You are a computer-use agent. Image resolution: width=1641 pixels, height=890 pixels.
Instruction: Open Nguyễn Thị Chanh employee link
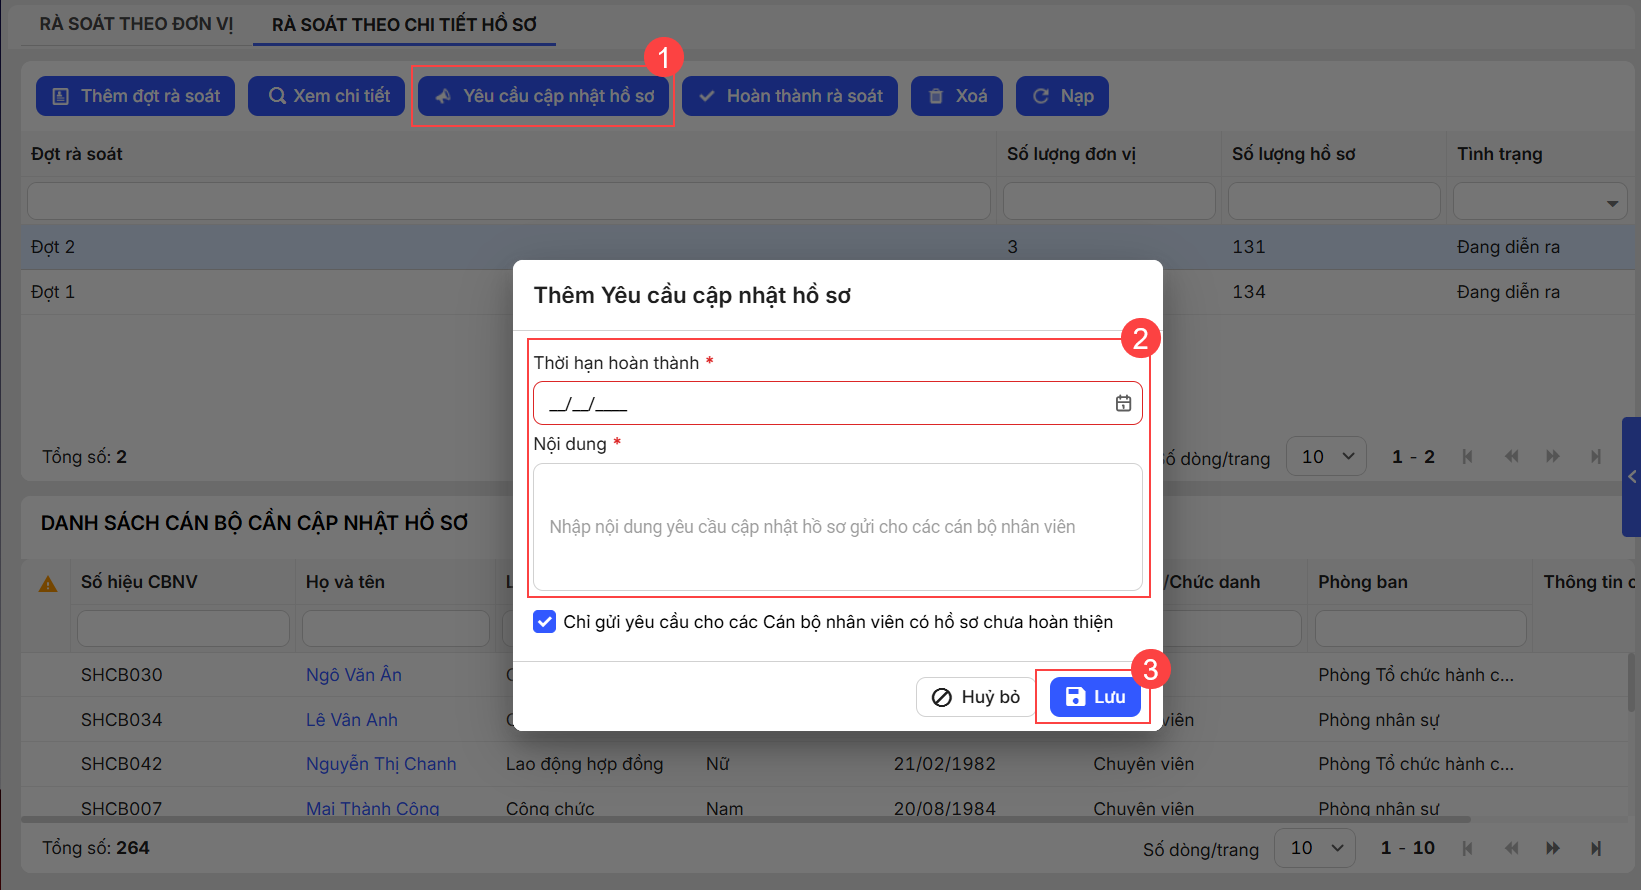click(x=381, y=764)
